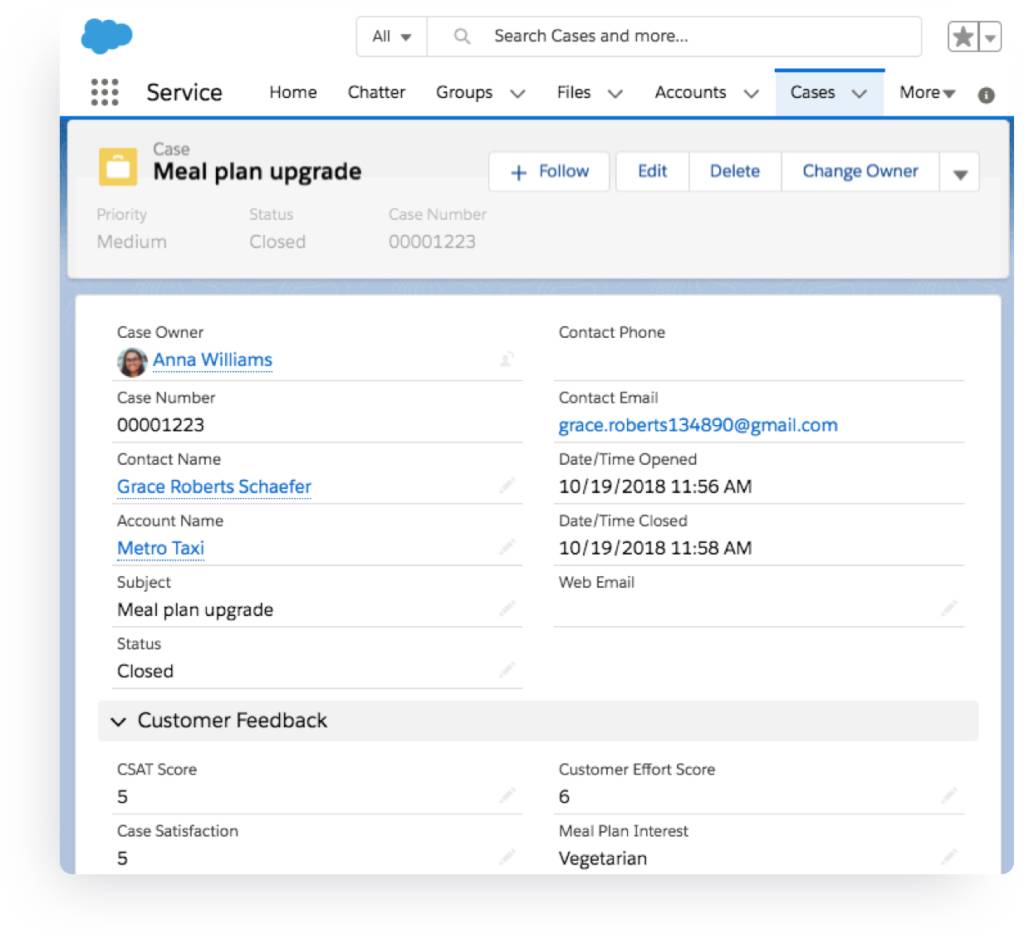Screen dimensions: 1024x939
Task: Click the Subject value Meal plan upgrade
Action: pyautogui.click(x=195, y=610)
